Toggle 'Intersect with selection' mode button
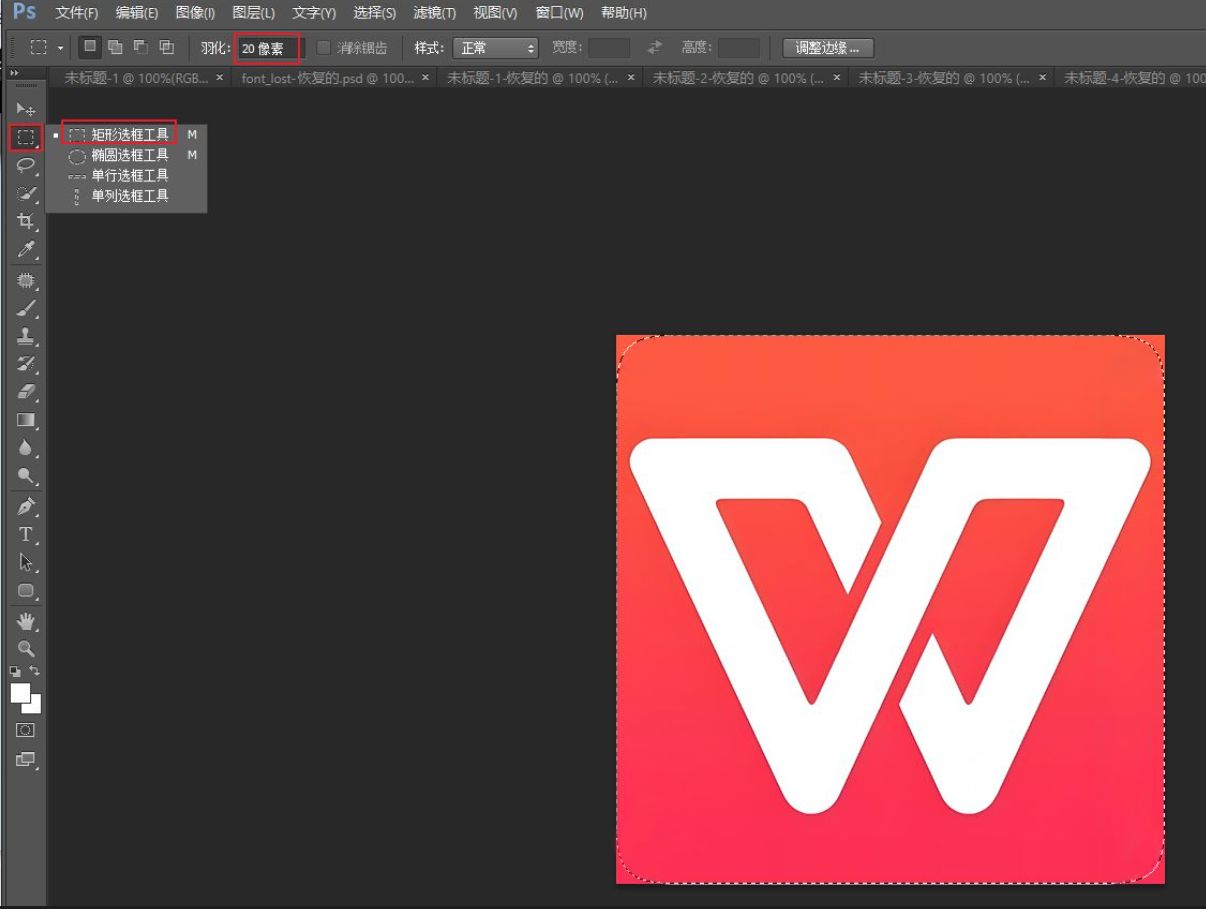This screenshot has width=1206, height=909. (x=166, y=48)
